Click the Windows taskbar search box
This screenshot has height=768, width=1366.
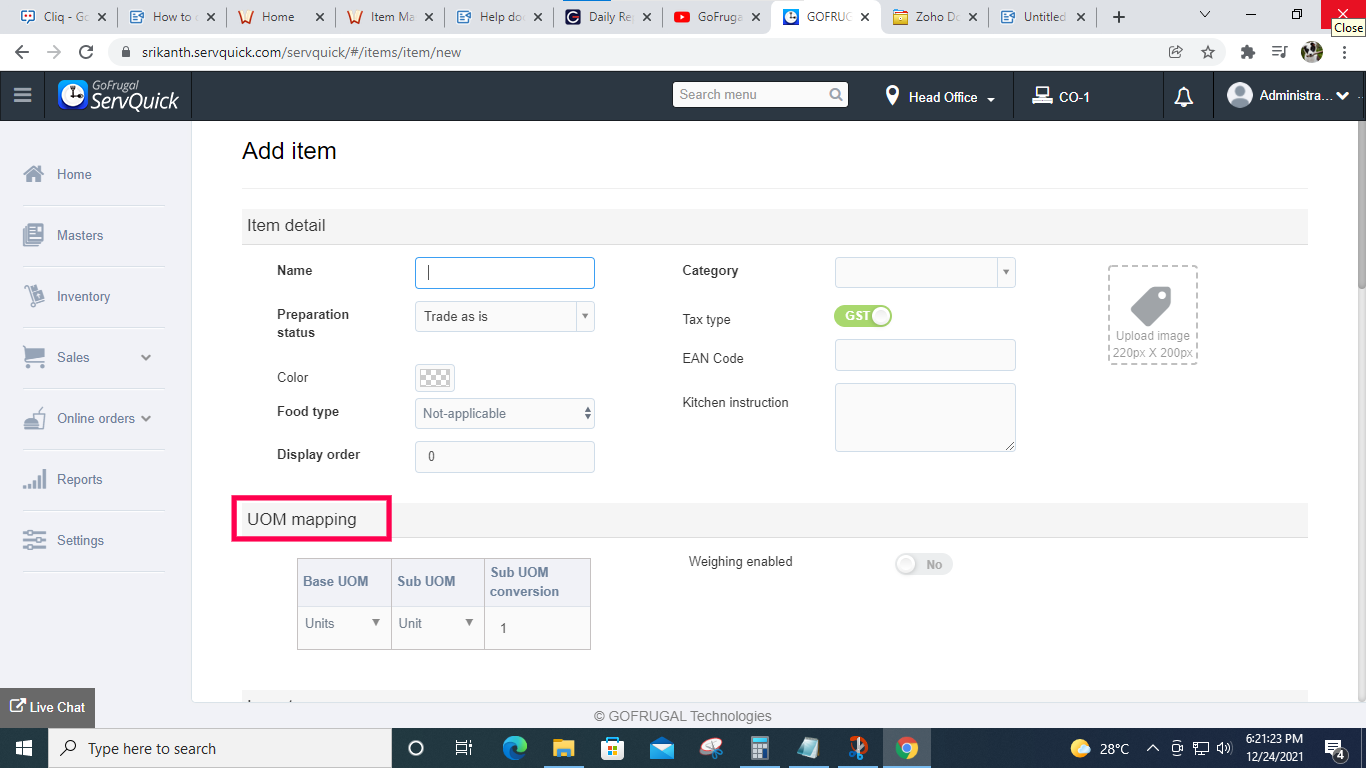219,748
